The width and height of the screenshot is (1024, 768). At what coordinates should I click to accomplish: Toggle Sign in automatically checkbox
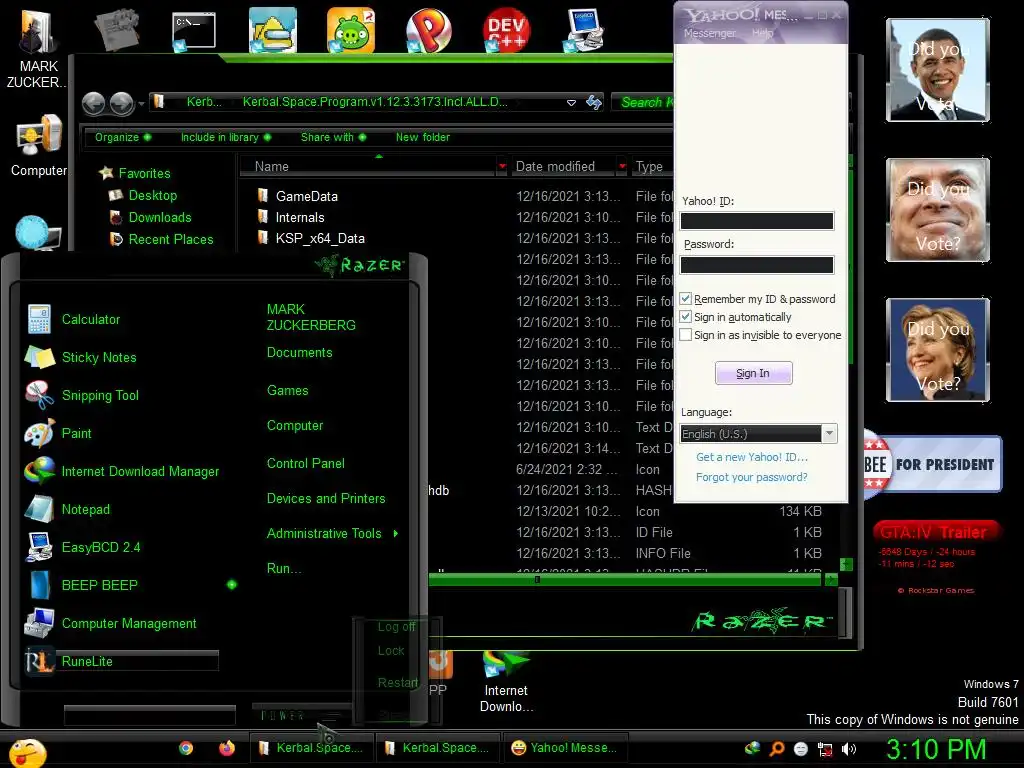(686, 317)
